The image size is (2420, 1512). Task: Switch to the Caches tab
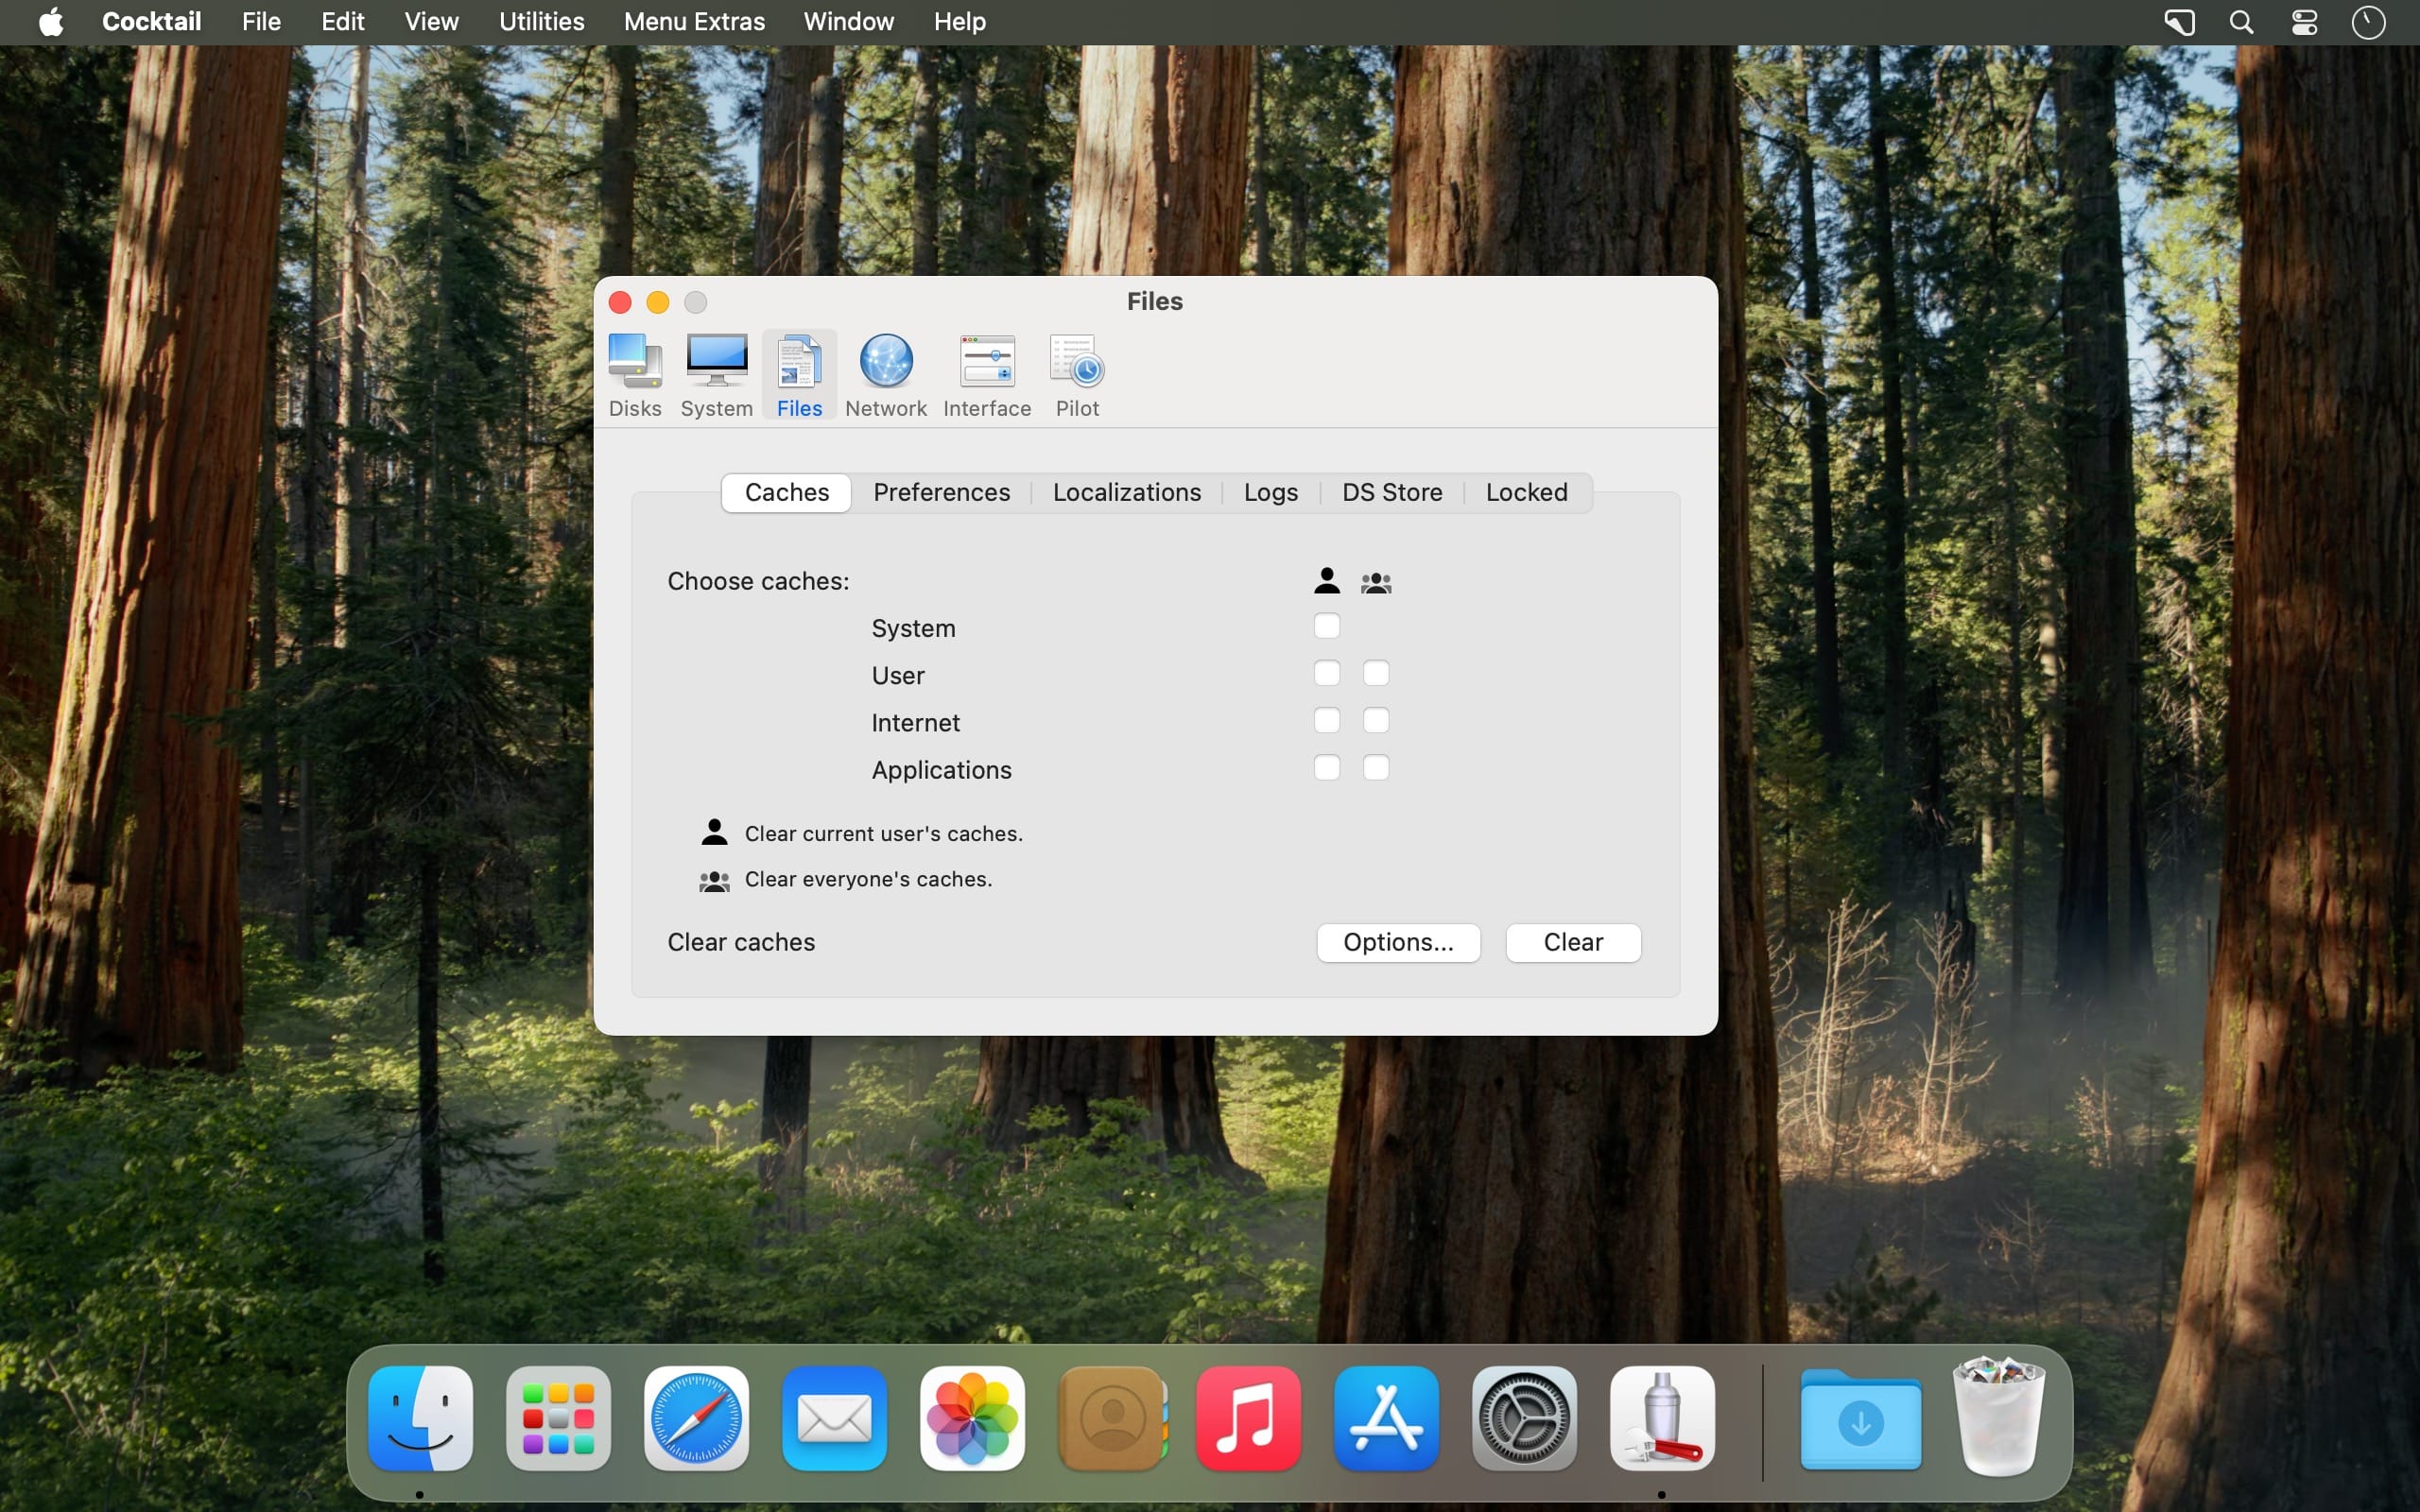tap(786, 492)
